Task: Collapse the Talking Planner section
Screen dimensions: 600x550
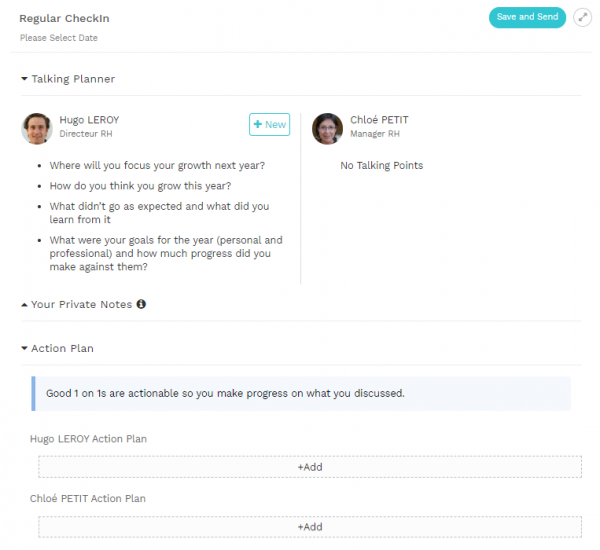Action: coord(24,79)
